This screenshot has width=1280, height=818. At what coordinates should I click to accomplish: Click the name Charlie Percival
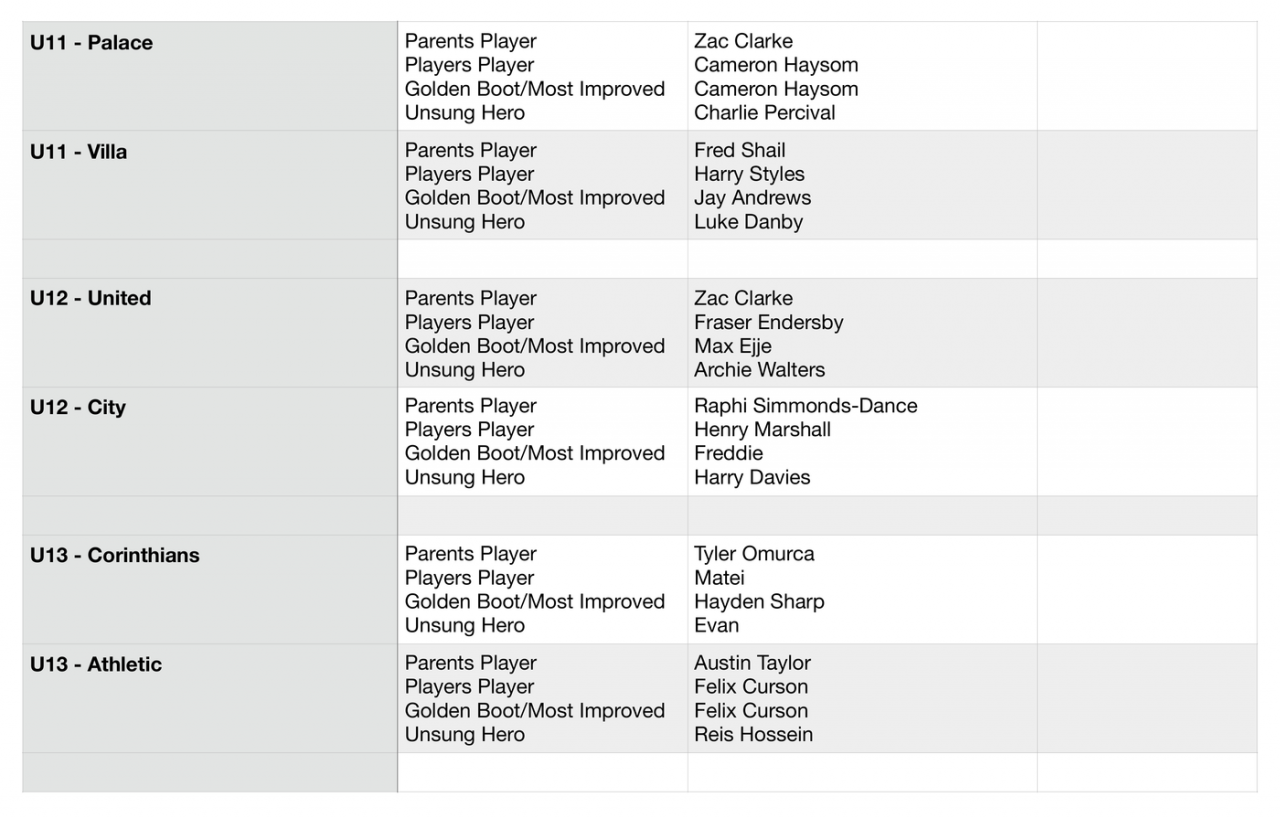tap(764, 113)
